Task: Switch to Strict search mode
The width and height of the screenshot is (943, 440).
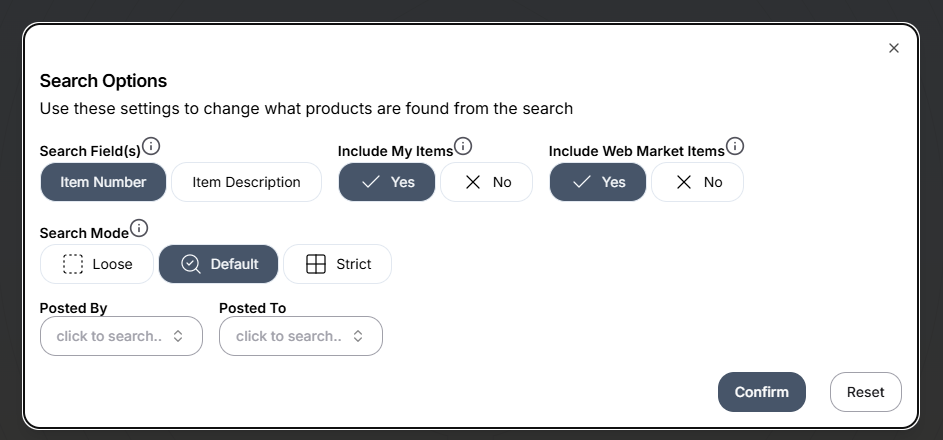Action: click(337, 264)
